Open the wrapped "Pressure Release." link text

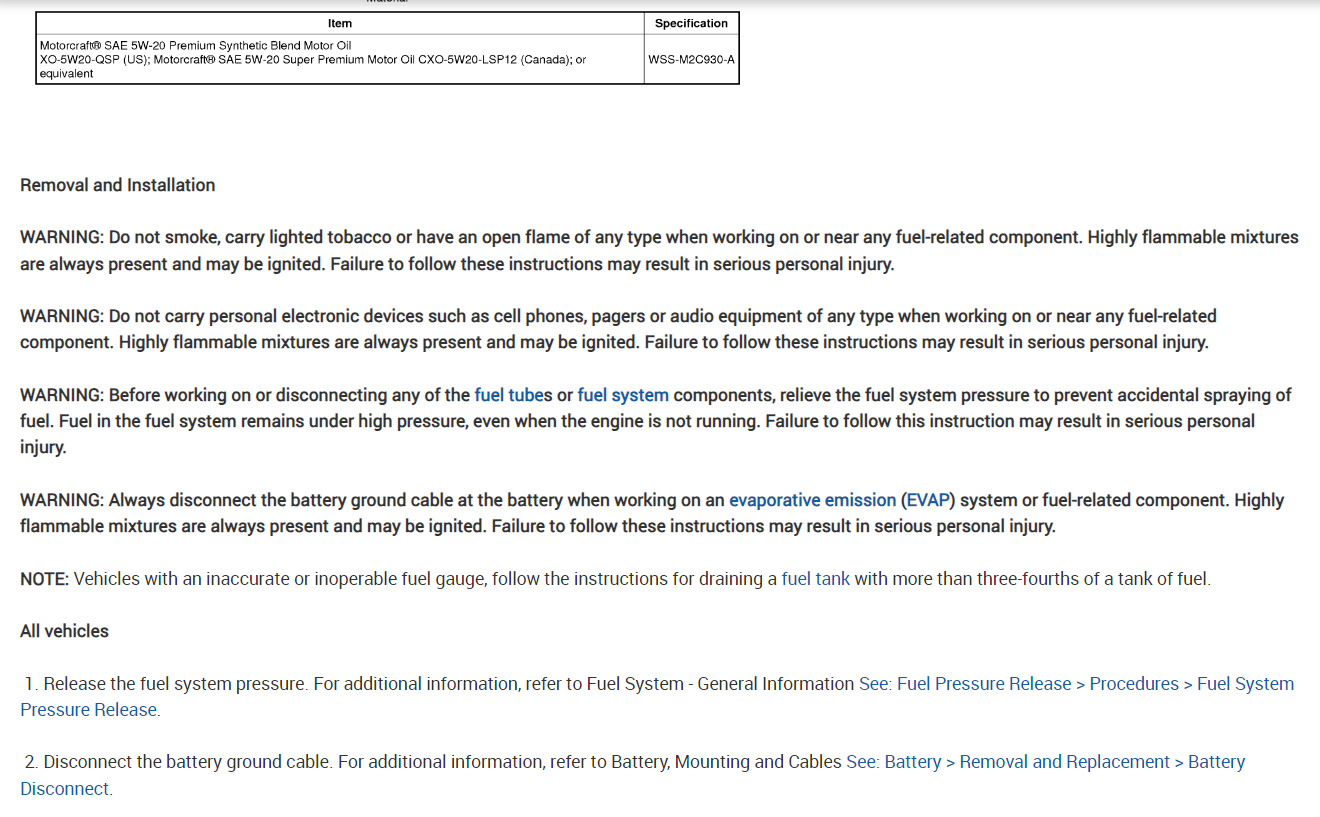click(x=90, y=710)
